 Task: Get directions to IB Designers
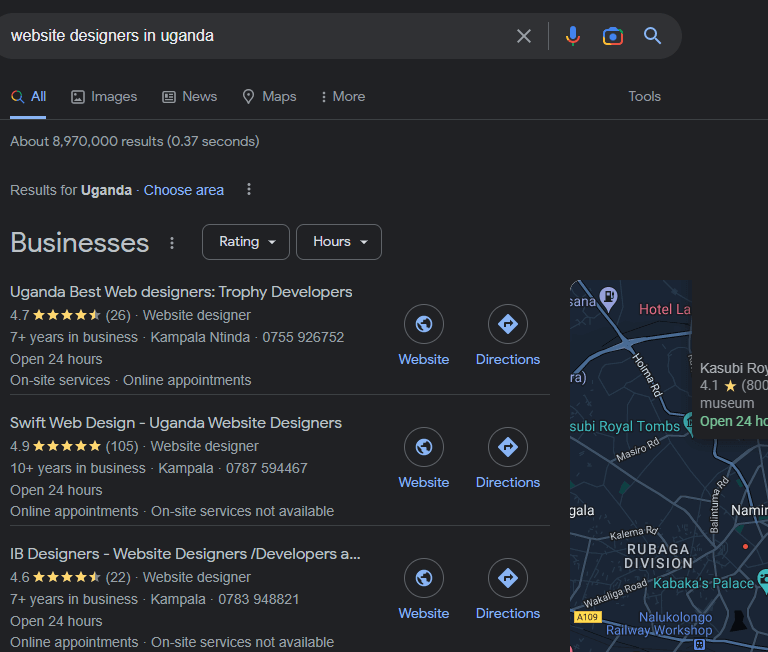508,578
